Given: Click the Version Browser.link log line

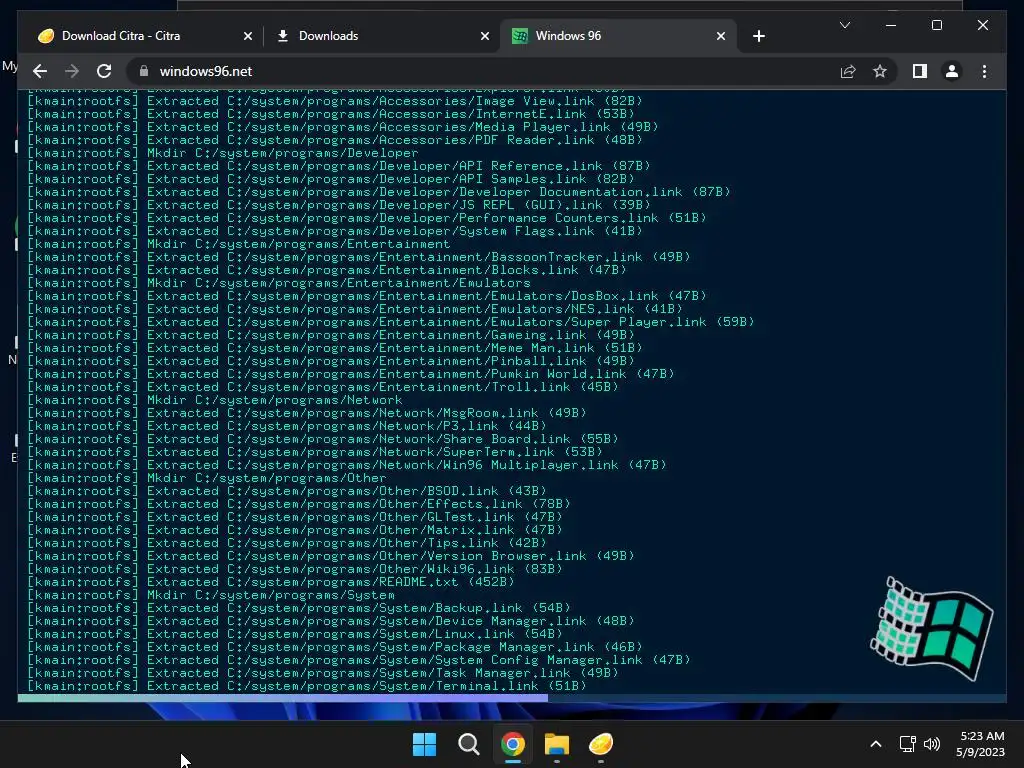Looking at the screenshot, I should [330, 556].
